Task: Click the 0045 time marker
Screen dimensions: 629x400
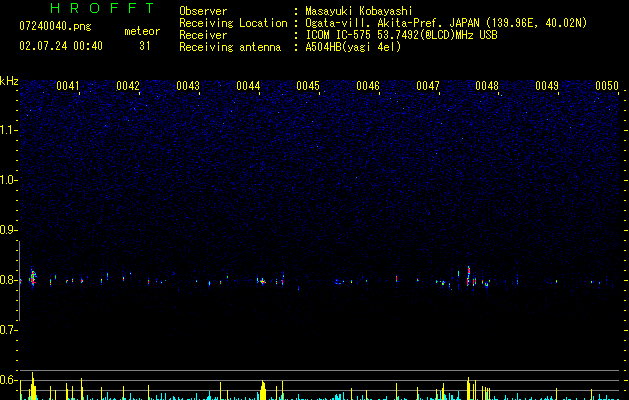Action: (308, 86)
